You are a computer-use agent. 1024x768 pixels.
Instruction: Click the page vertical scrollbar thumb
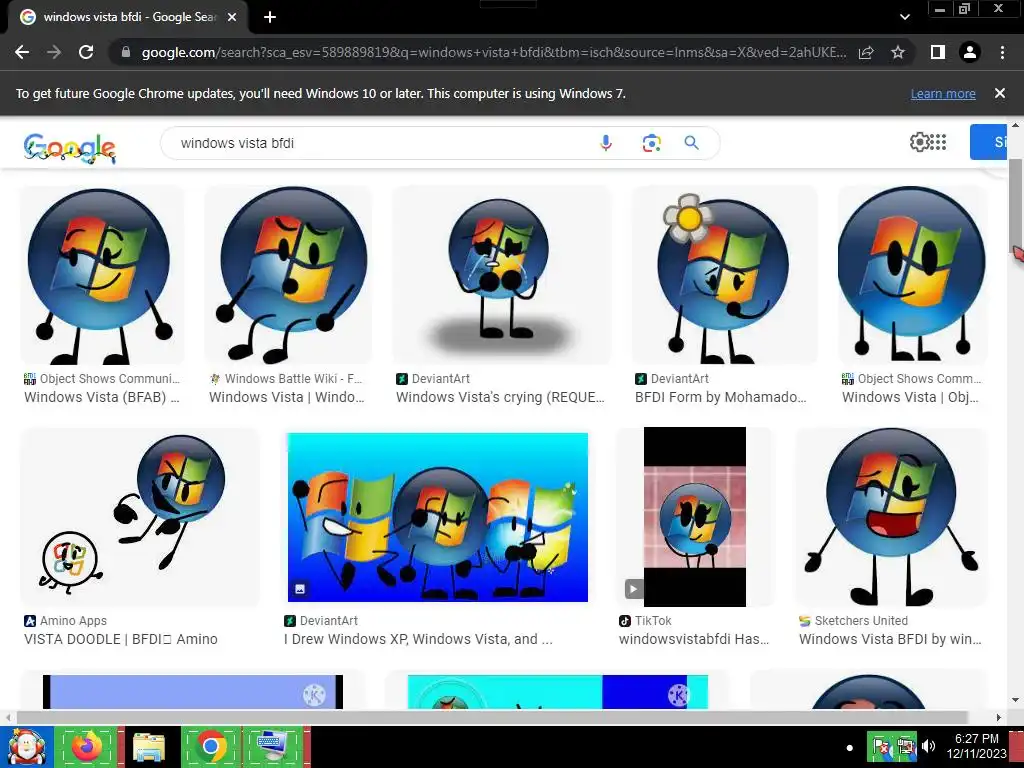click(x=1015, y=208)
